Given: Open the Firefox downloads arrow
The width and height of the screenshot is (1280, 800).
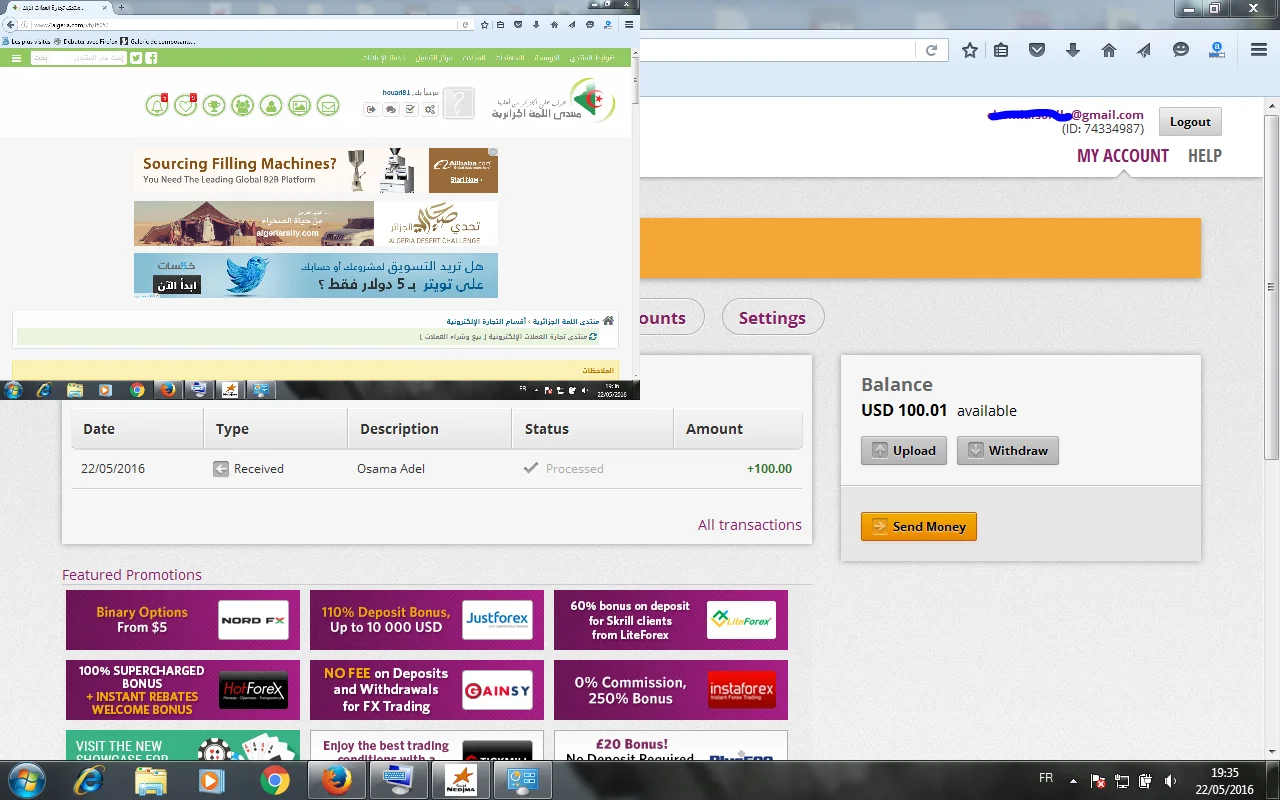Looking at the screenshot, I should tap(1073, 50).
